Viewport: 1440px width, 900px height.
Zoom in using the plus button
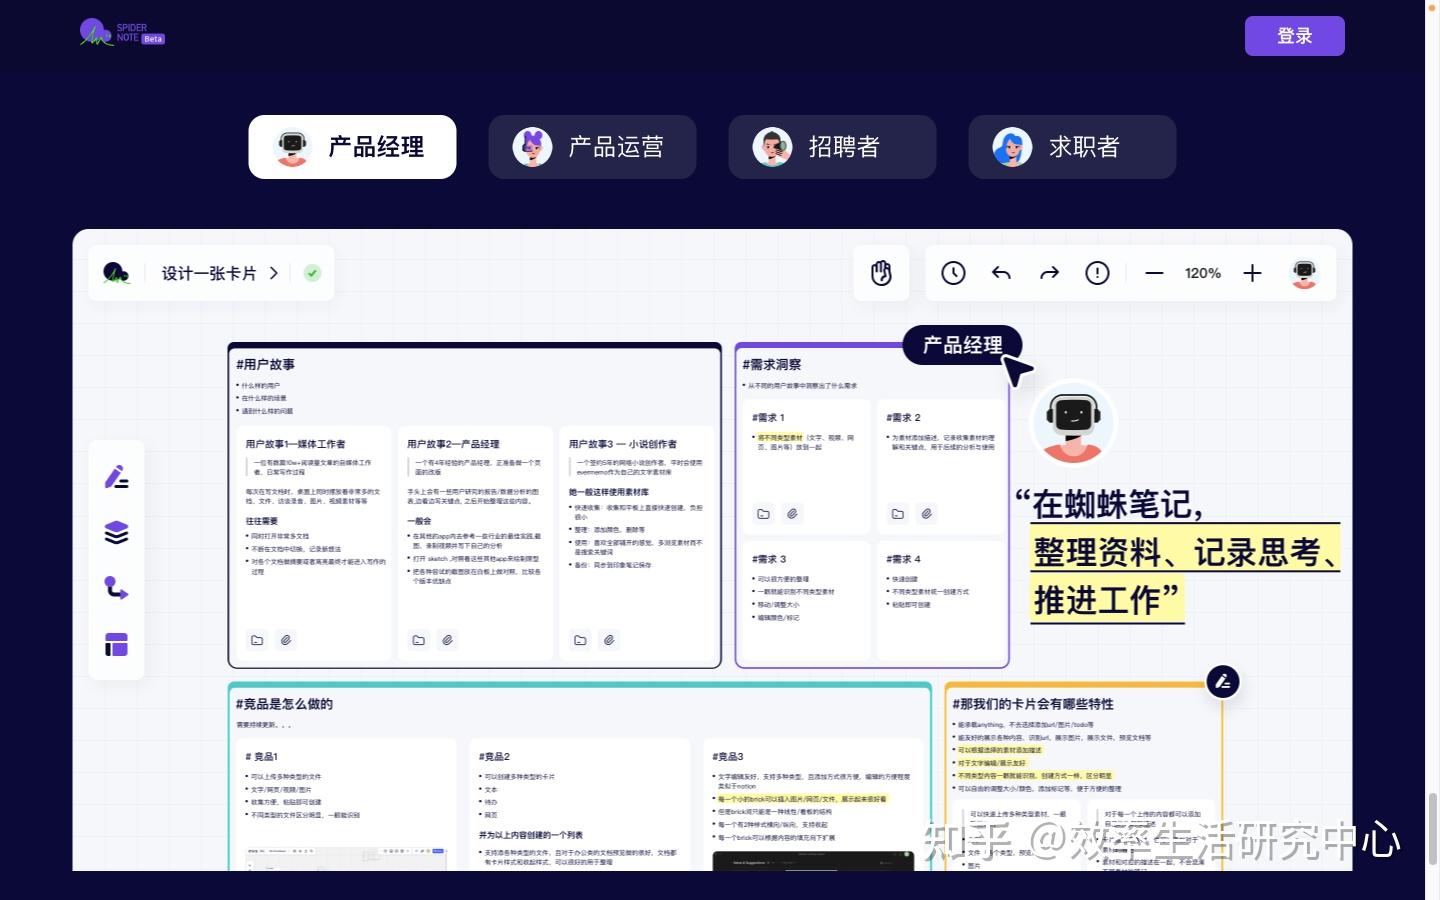pyautogui.click(x=1252, y=272)
